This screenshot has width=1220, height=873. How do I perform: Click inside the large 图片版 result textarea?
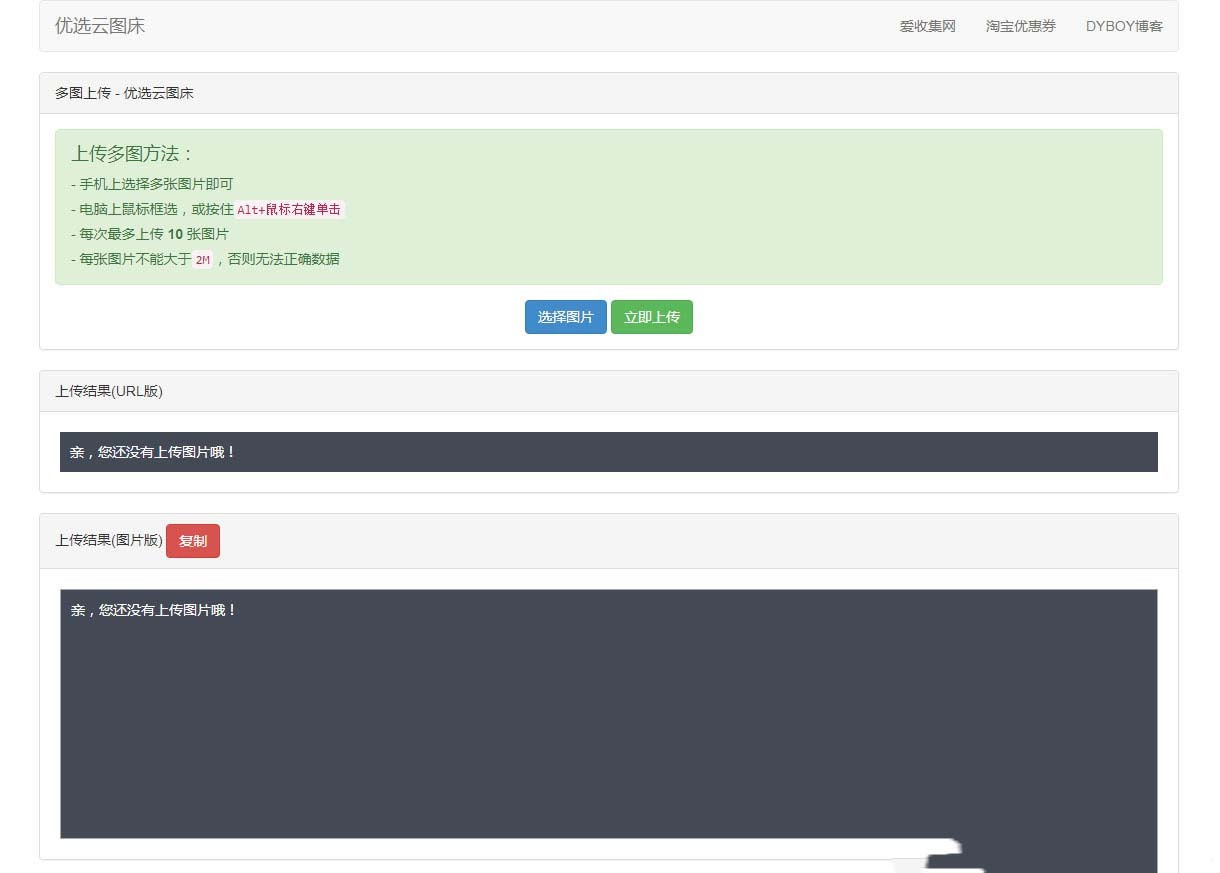tap(608, 720)
